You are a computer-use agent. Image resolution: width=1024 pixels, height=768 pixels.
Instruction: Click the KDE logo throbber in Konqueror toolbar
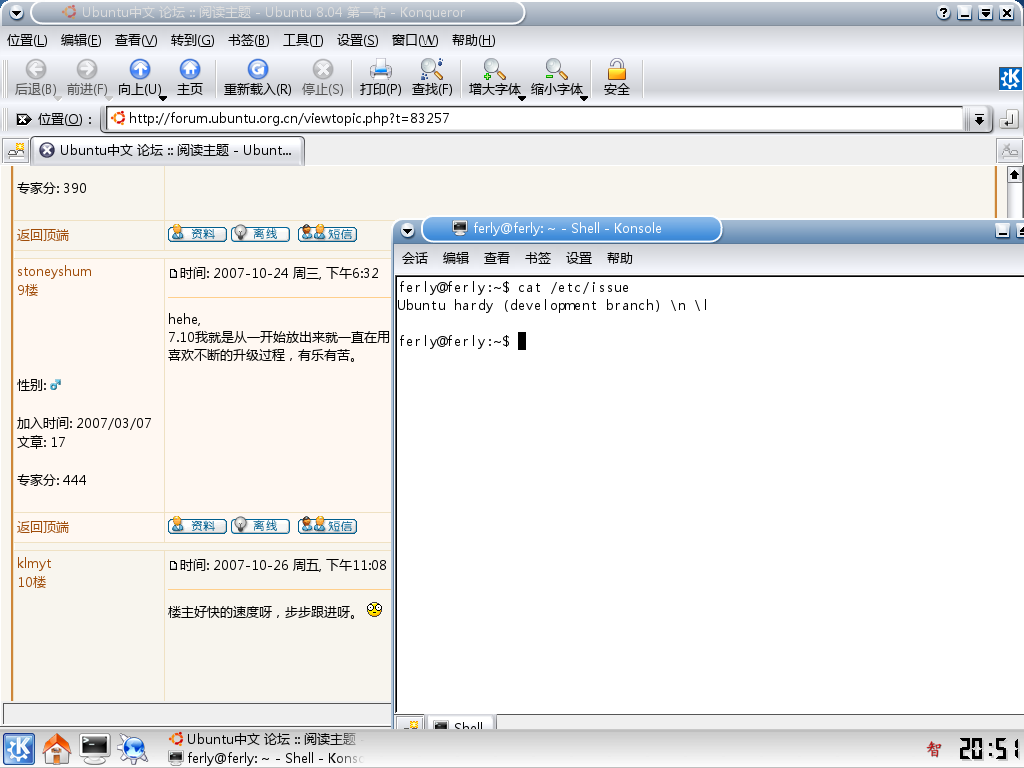coord(1011,78)
